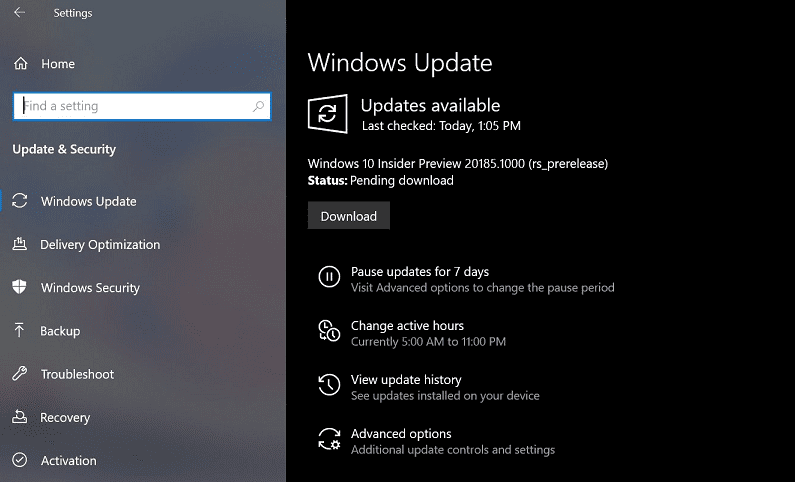Screen dimensions: 795x482
Task: Click 'See updates installed on your device' text
Action: [445, 396]
